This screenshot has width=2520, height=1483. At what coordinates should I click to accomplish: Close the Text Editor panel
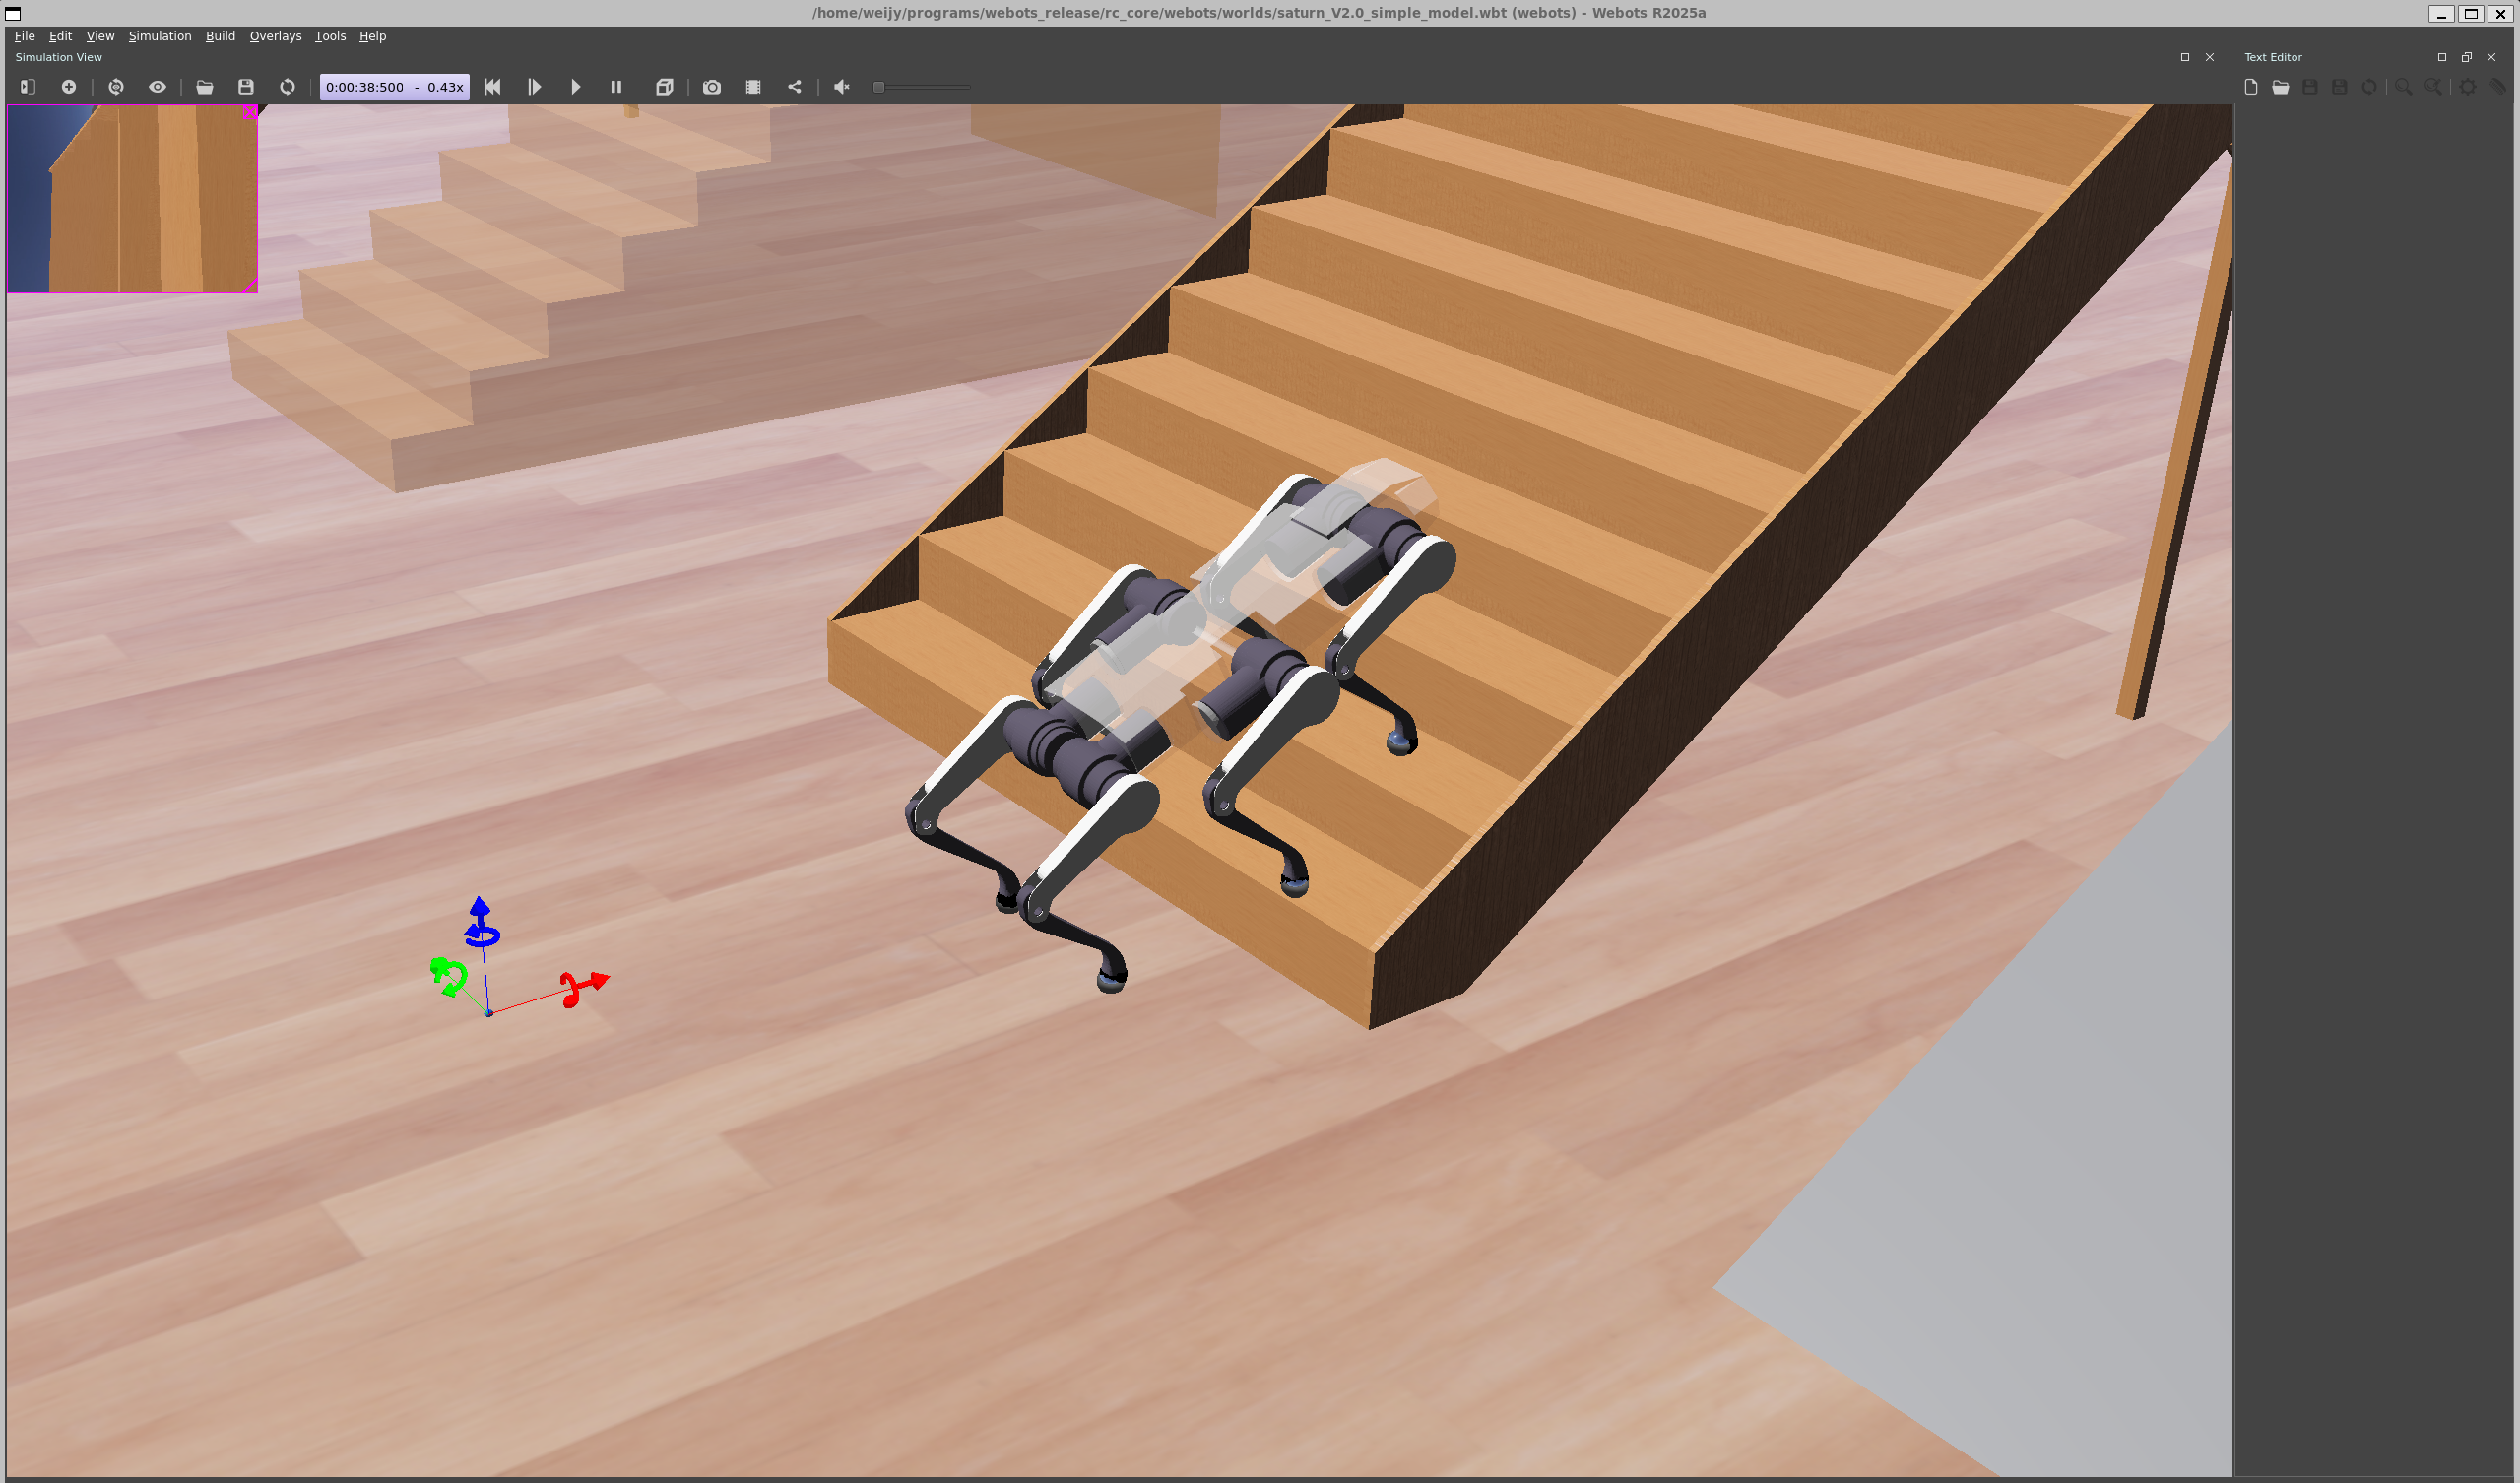(2492, 57)
